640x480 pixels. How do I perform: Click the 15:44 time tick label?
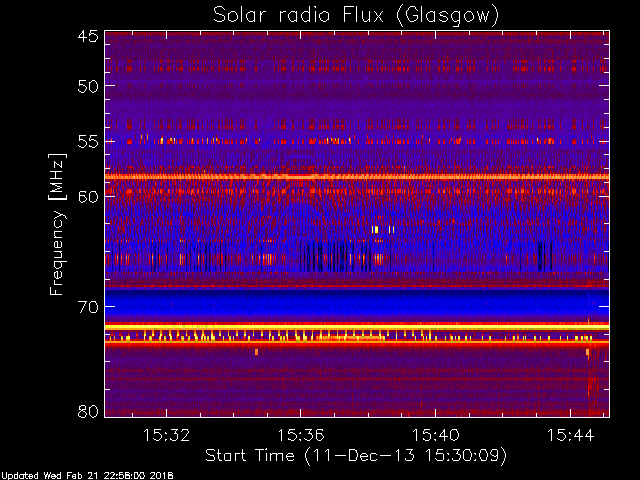coord(571,435)
